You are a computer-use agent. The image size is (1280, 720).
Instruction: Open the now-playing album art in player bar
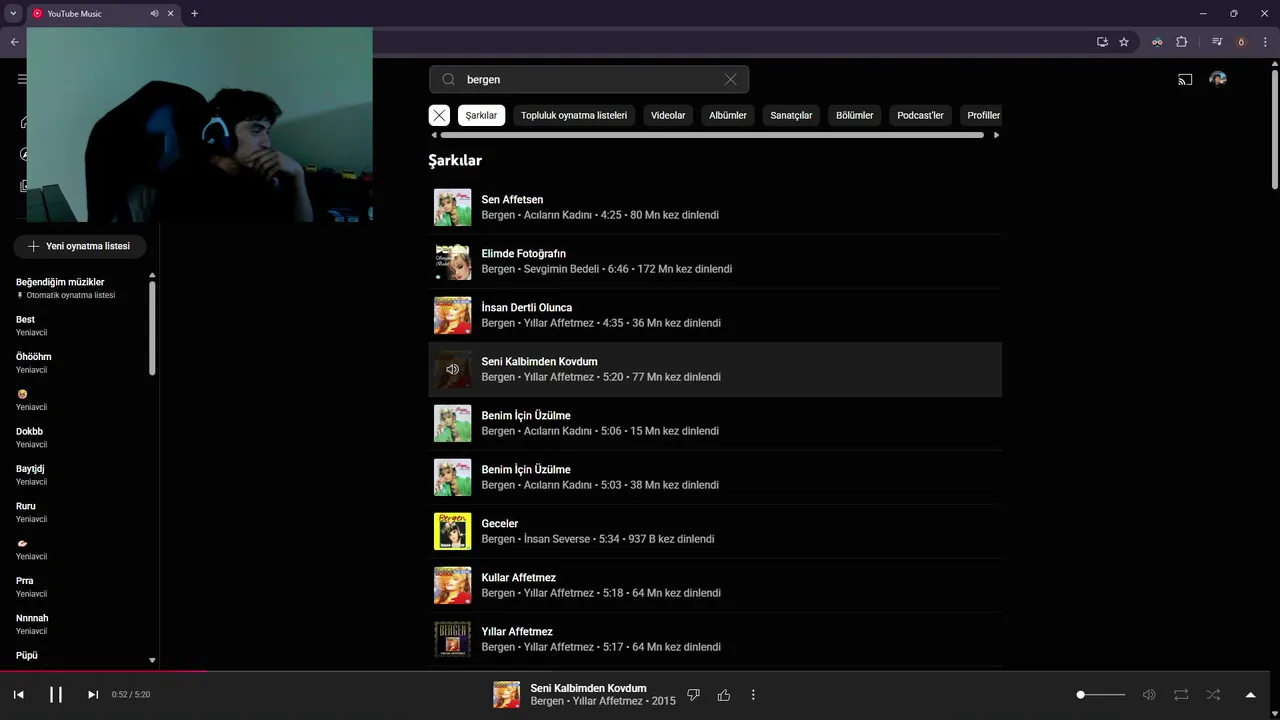coord(506,694)
